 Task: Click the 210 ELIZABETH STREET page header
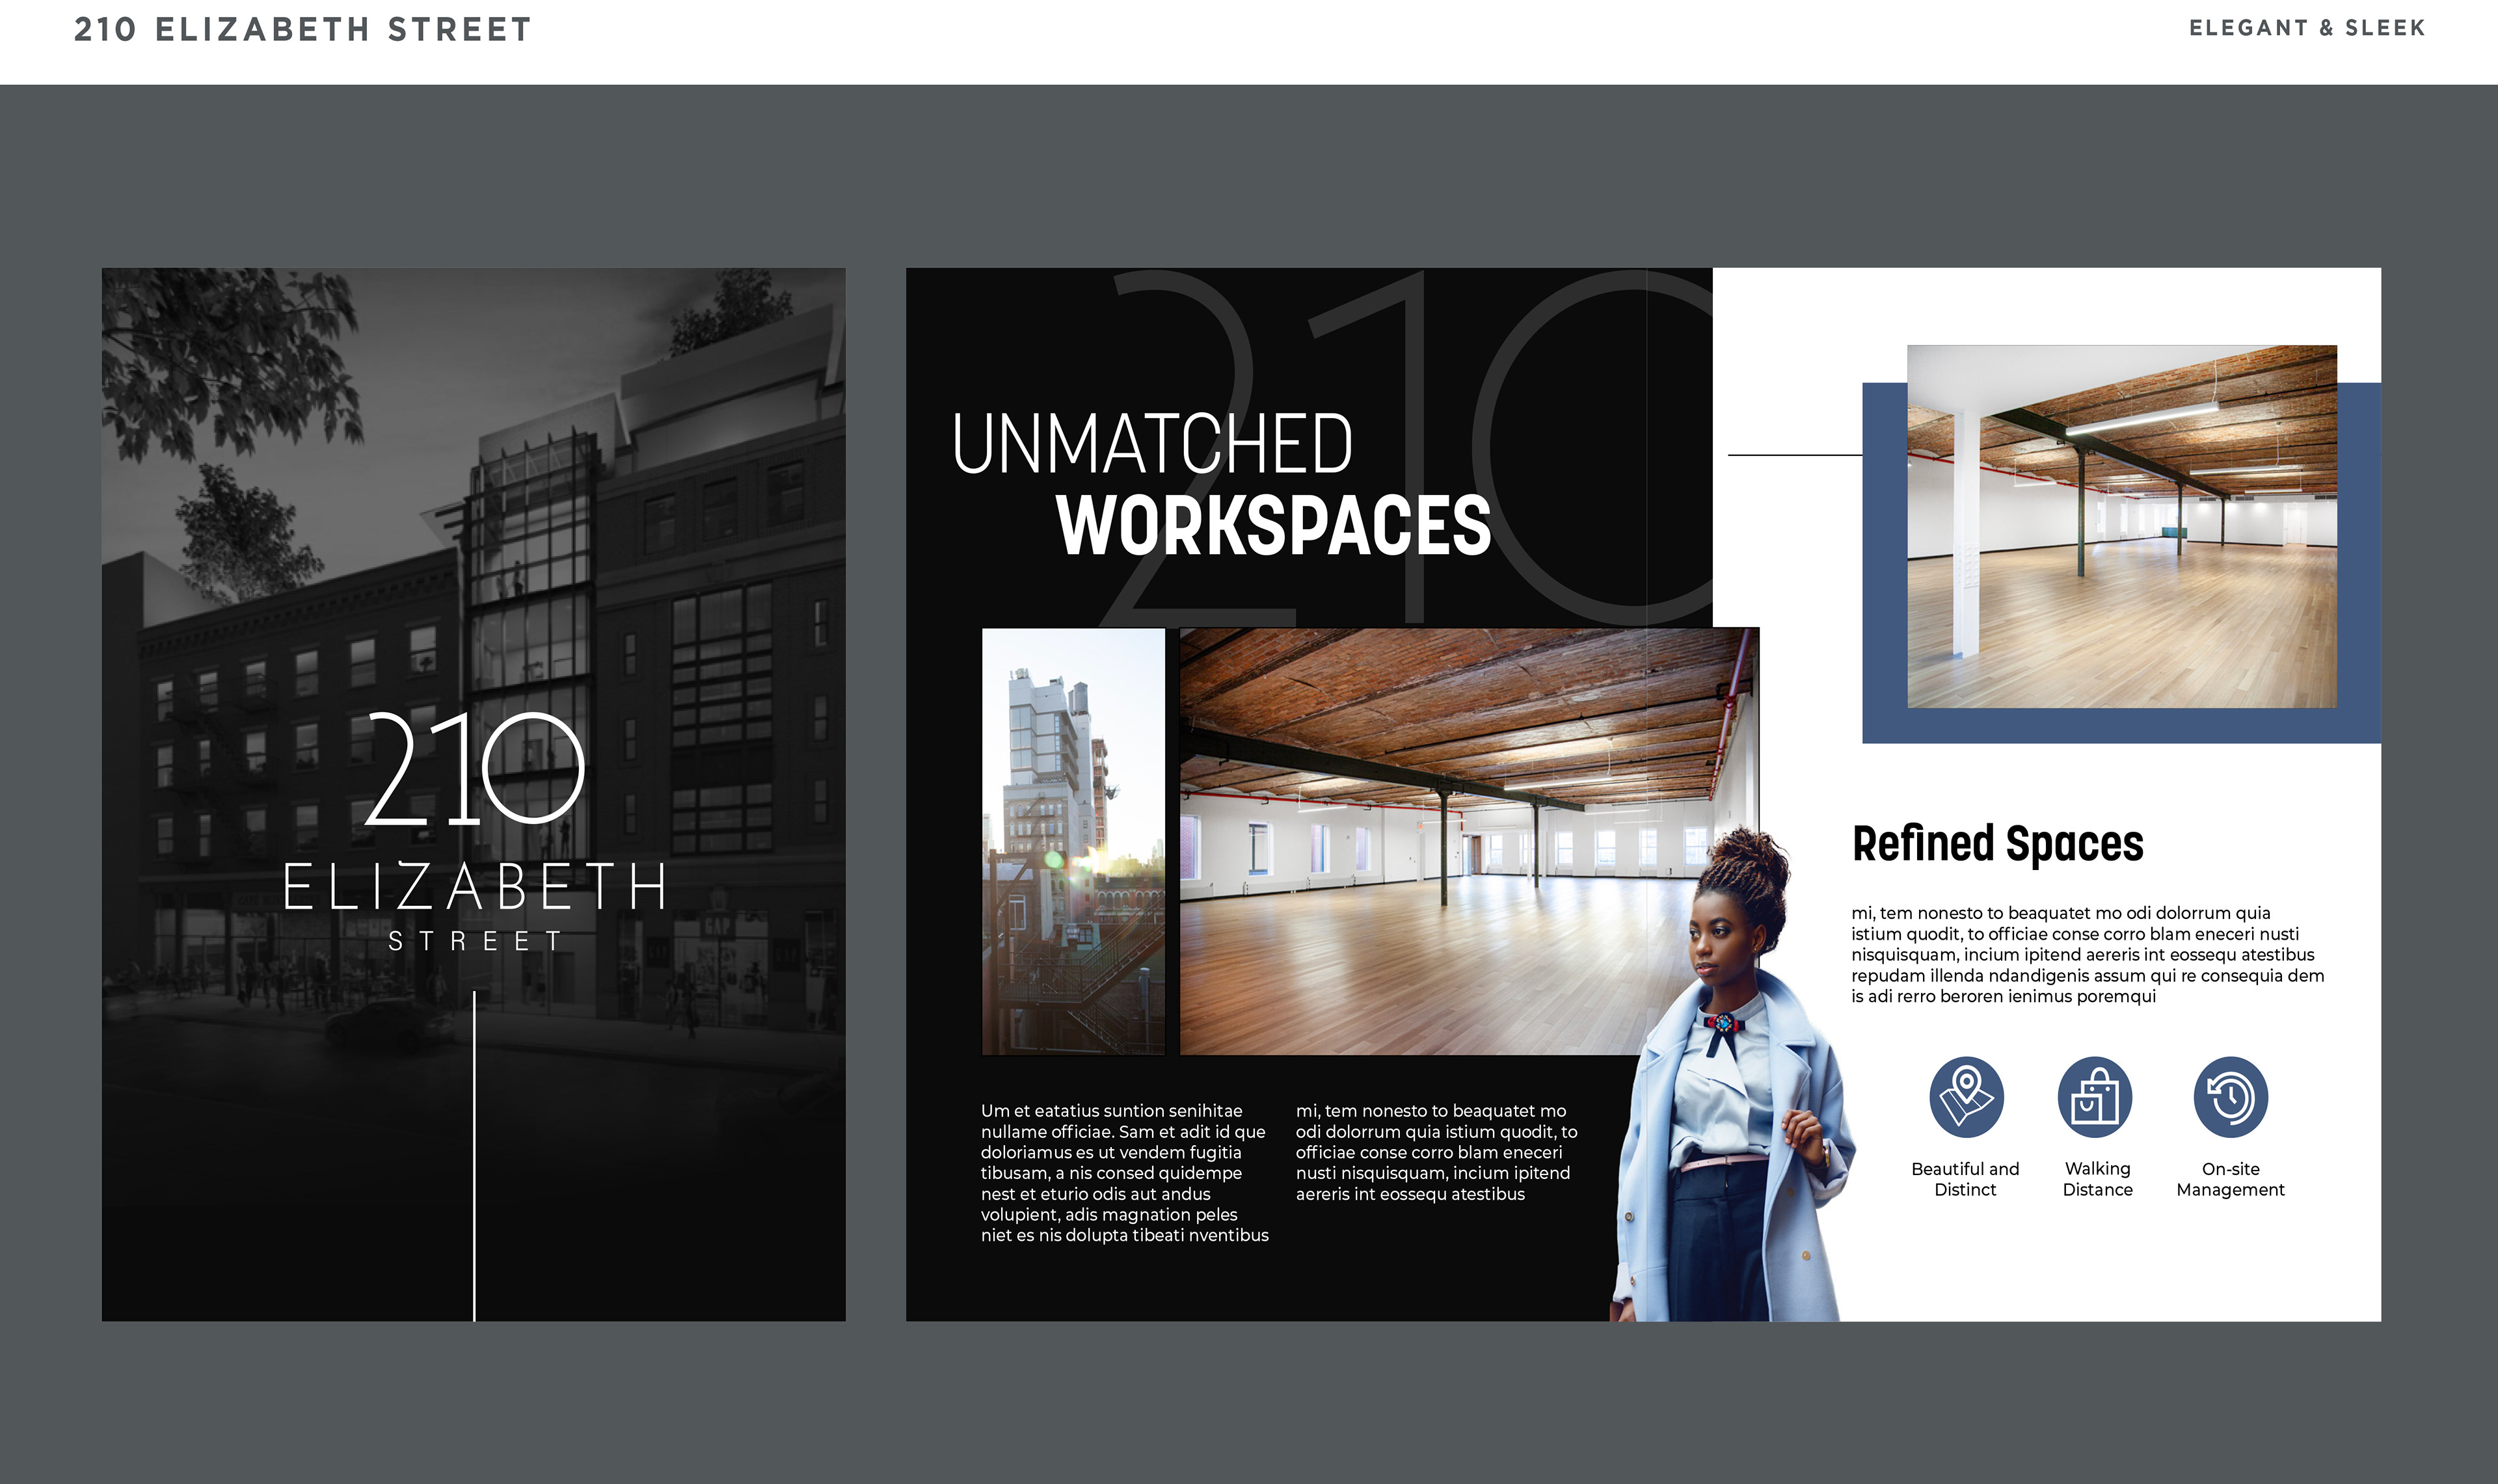[x=303, y=29]
